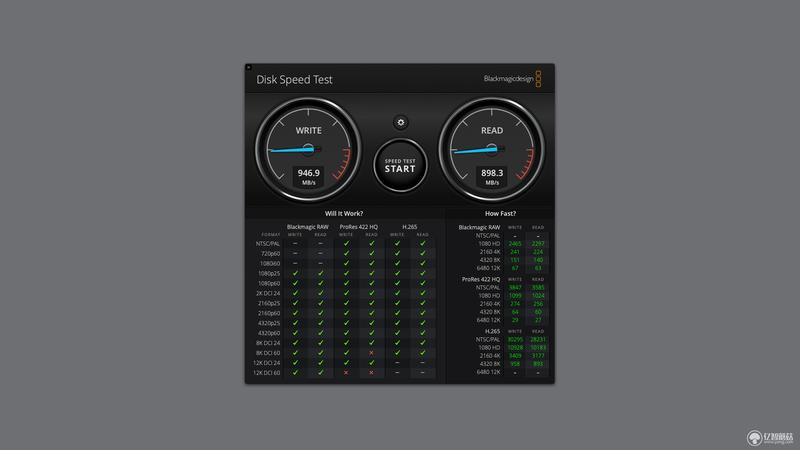Click the '4320p60' row label
800x450 pixels.
tap(269, 333)
